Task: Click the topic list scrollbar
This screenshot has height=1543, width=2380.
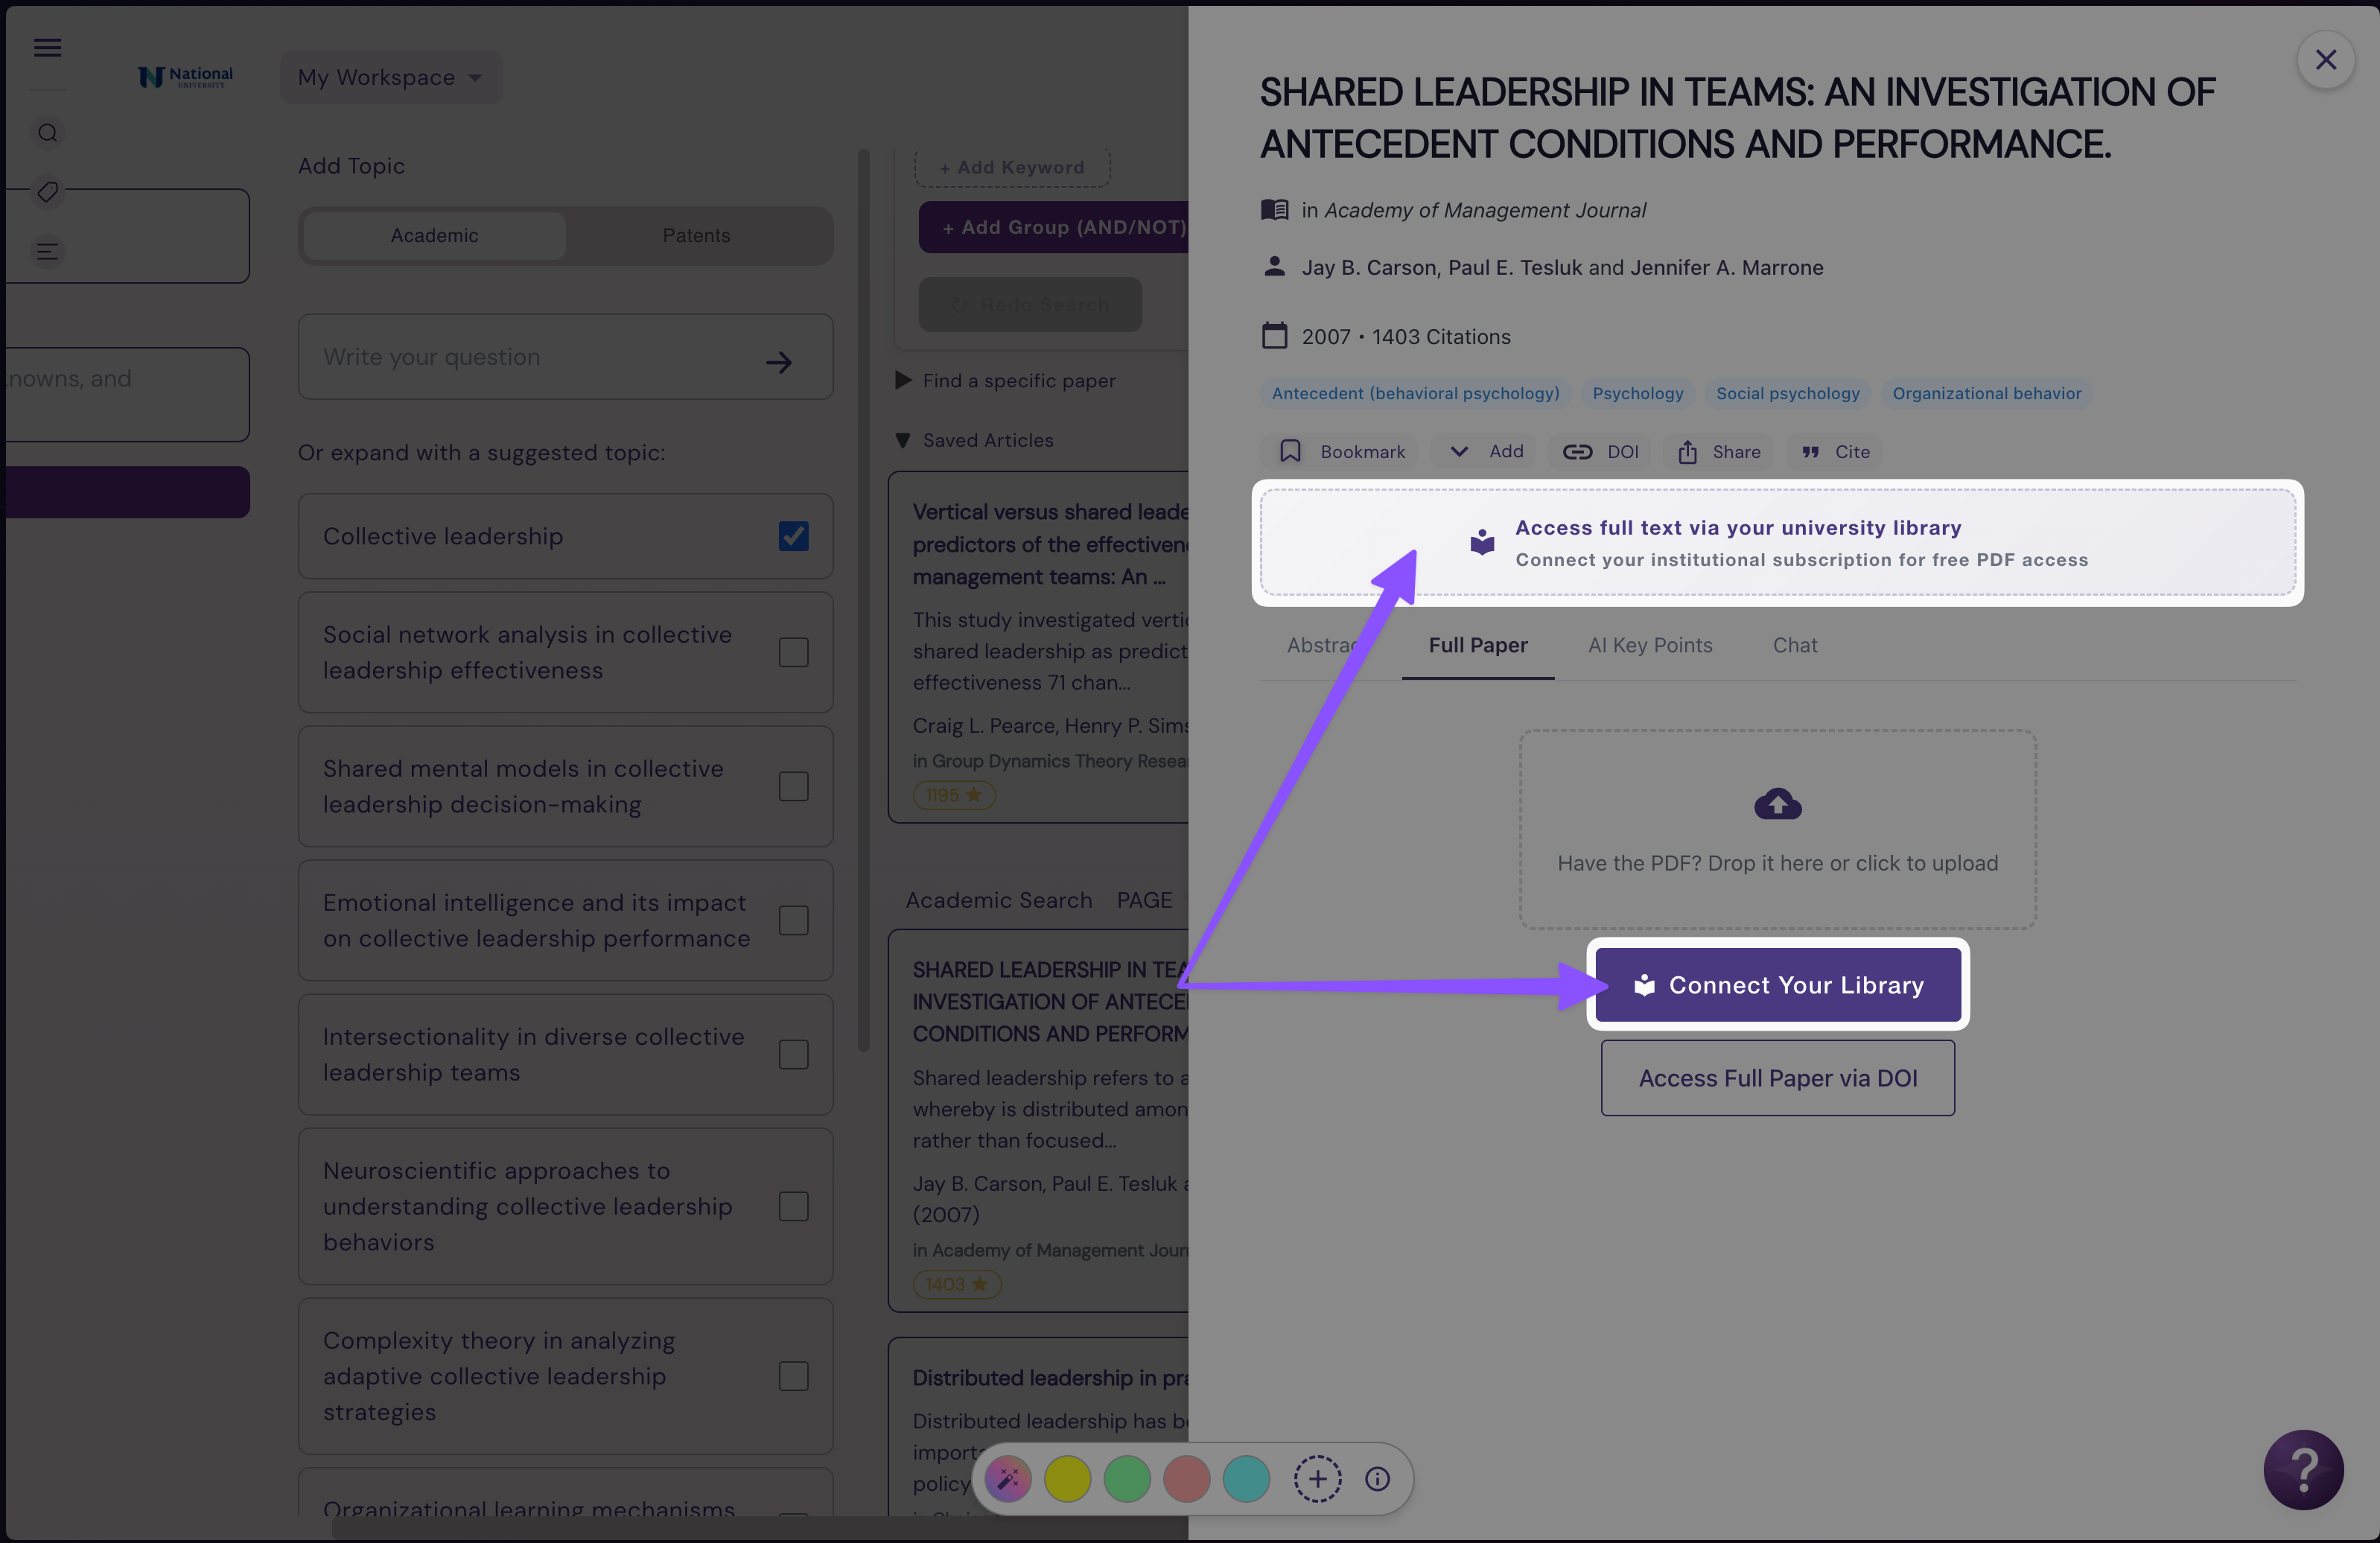Action: (x=863, y=600)
